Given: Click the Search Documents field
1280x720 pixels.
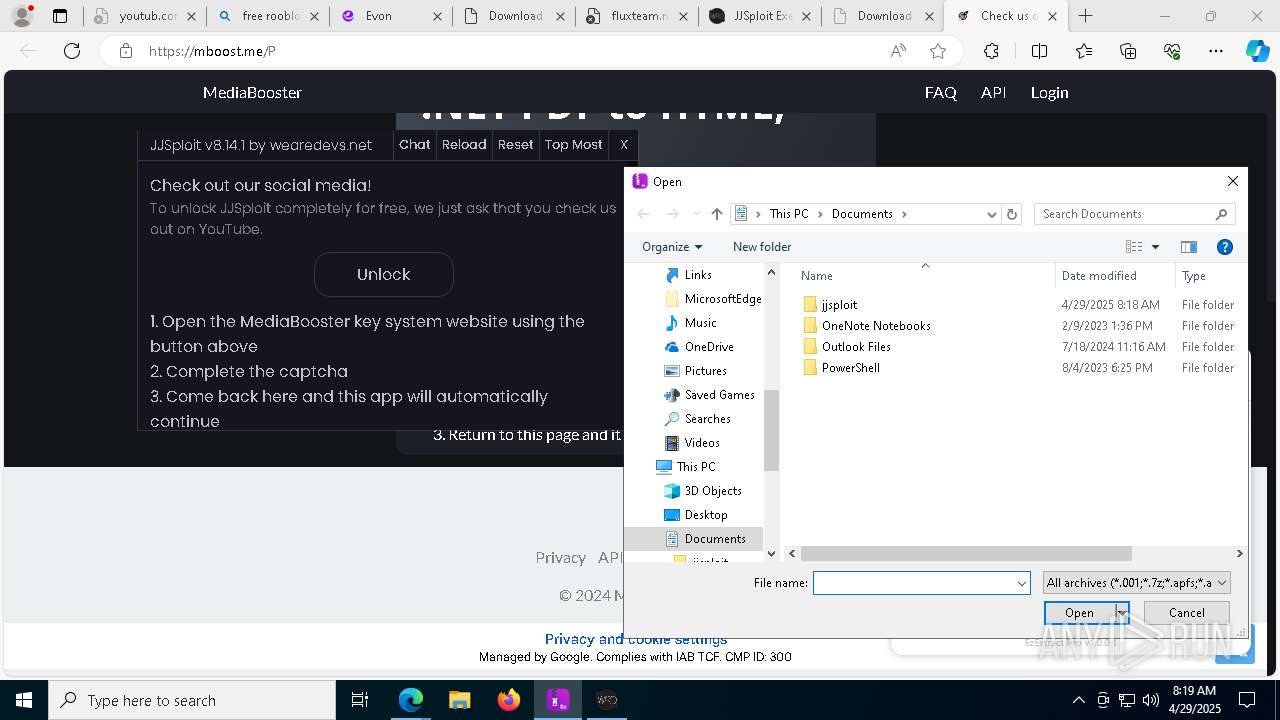Looking at the screenshot, I should [x=1135, y=214].
